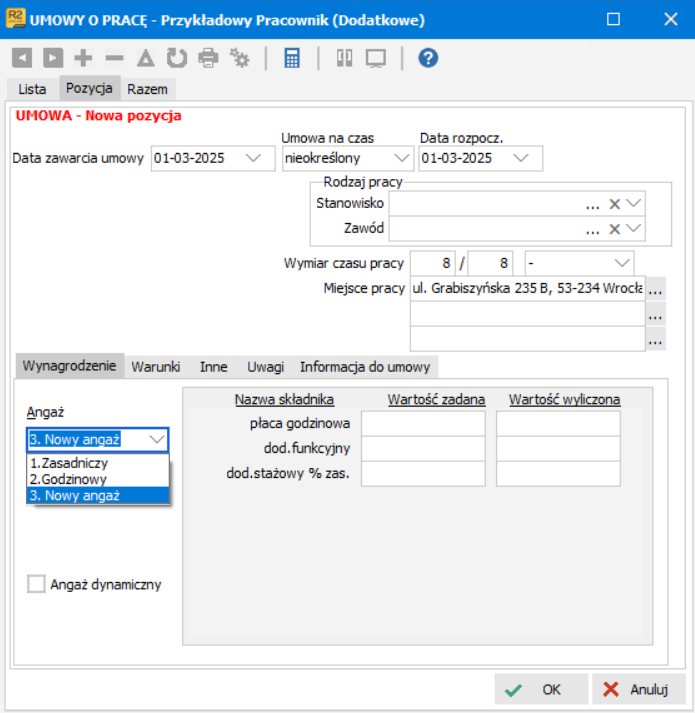Switch to the Pozycja tab
The image size is (695, 713).
click(x=89, y=88)
